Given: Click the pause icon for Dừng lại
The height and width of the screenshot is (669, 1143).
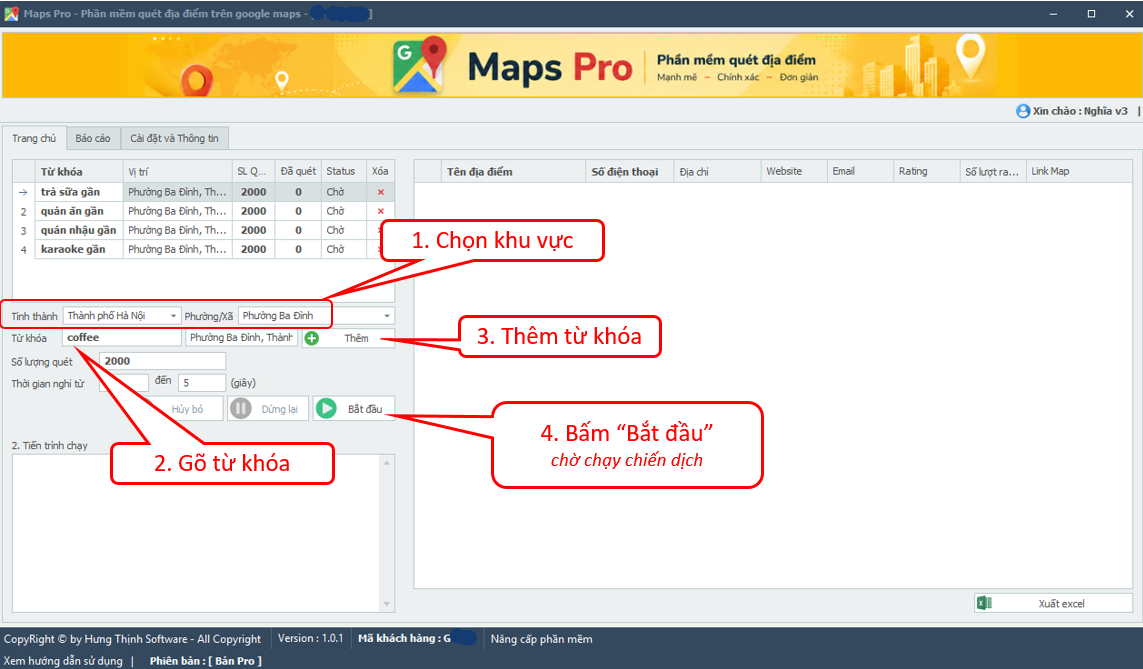Looking at the screenshot, I should point(241,409).
